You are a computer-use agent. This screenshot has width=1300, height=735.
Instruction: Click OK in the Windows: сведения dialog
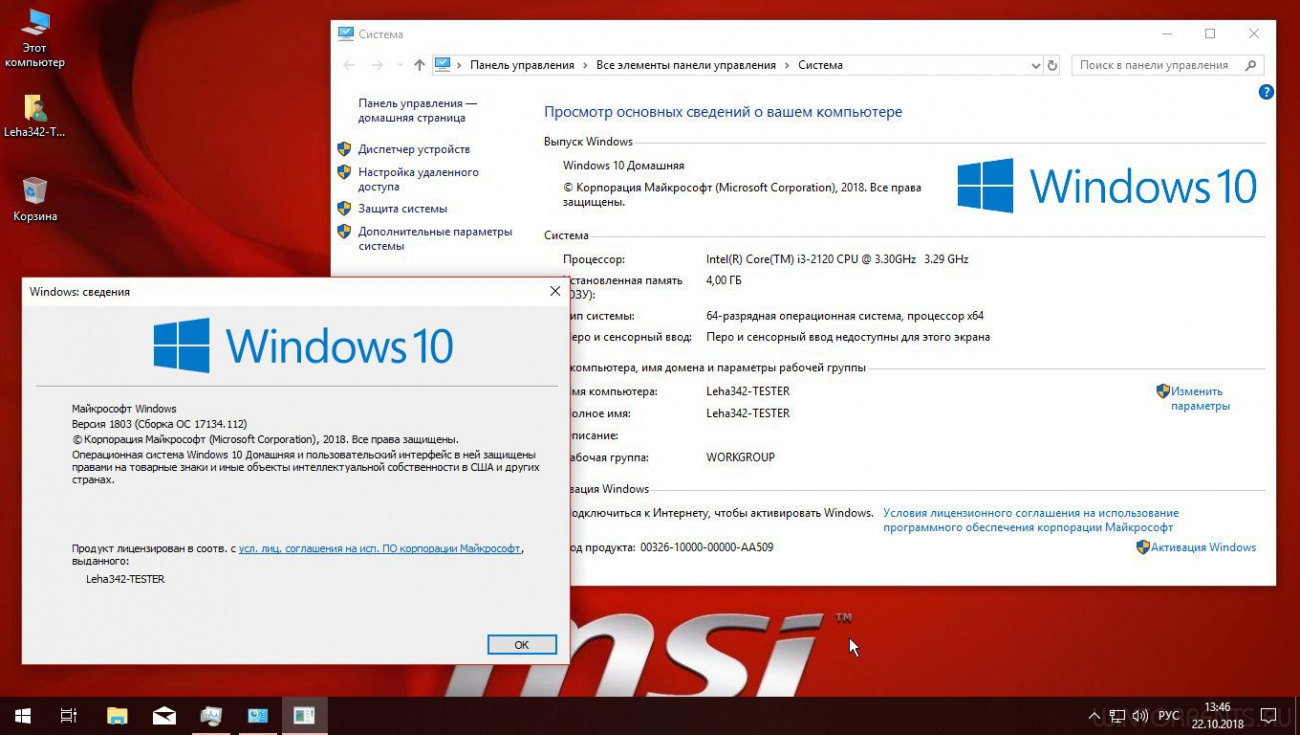tap(522, 645)
